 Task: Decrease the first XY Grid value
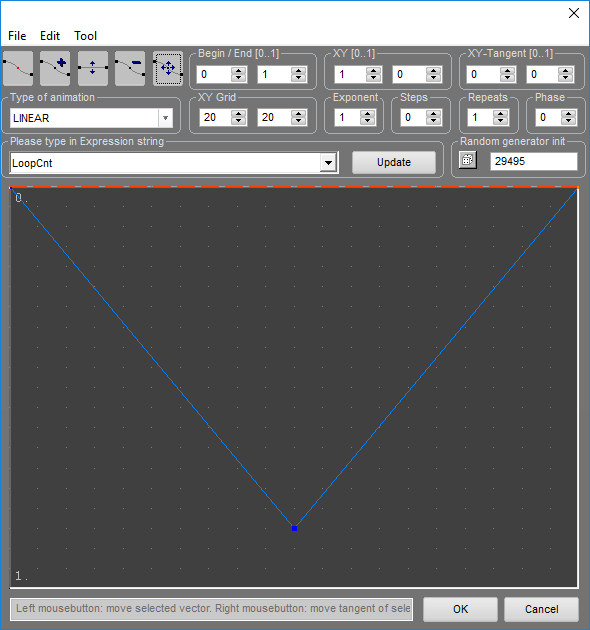pyautogui.click(x=239, y=121)
